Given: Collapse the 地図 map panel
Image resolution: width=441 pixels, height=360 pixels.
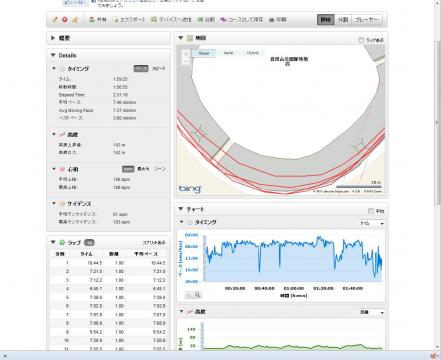Looking at the screenshot, I should 181,38.
